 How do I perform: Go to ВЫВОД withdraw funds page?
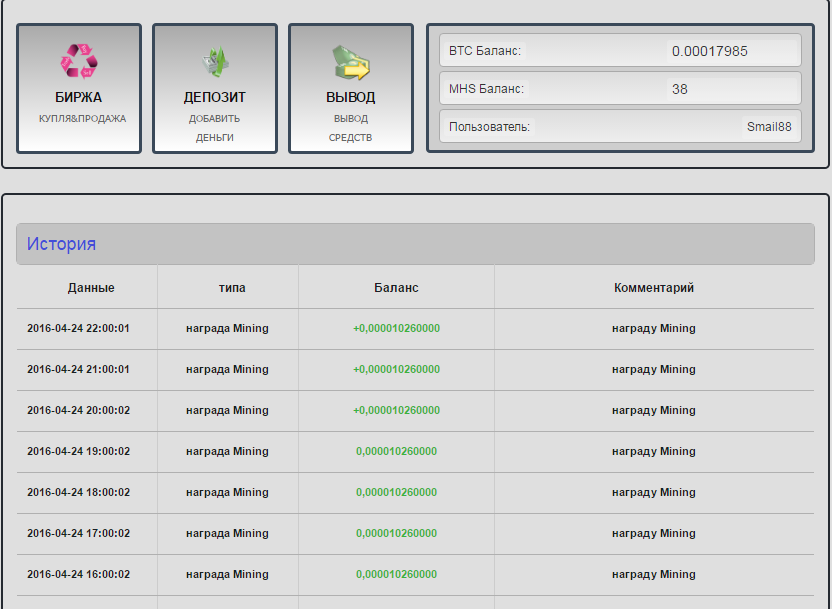[350, 98]
